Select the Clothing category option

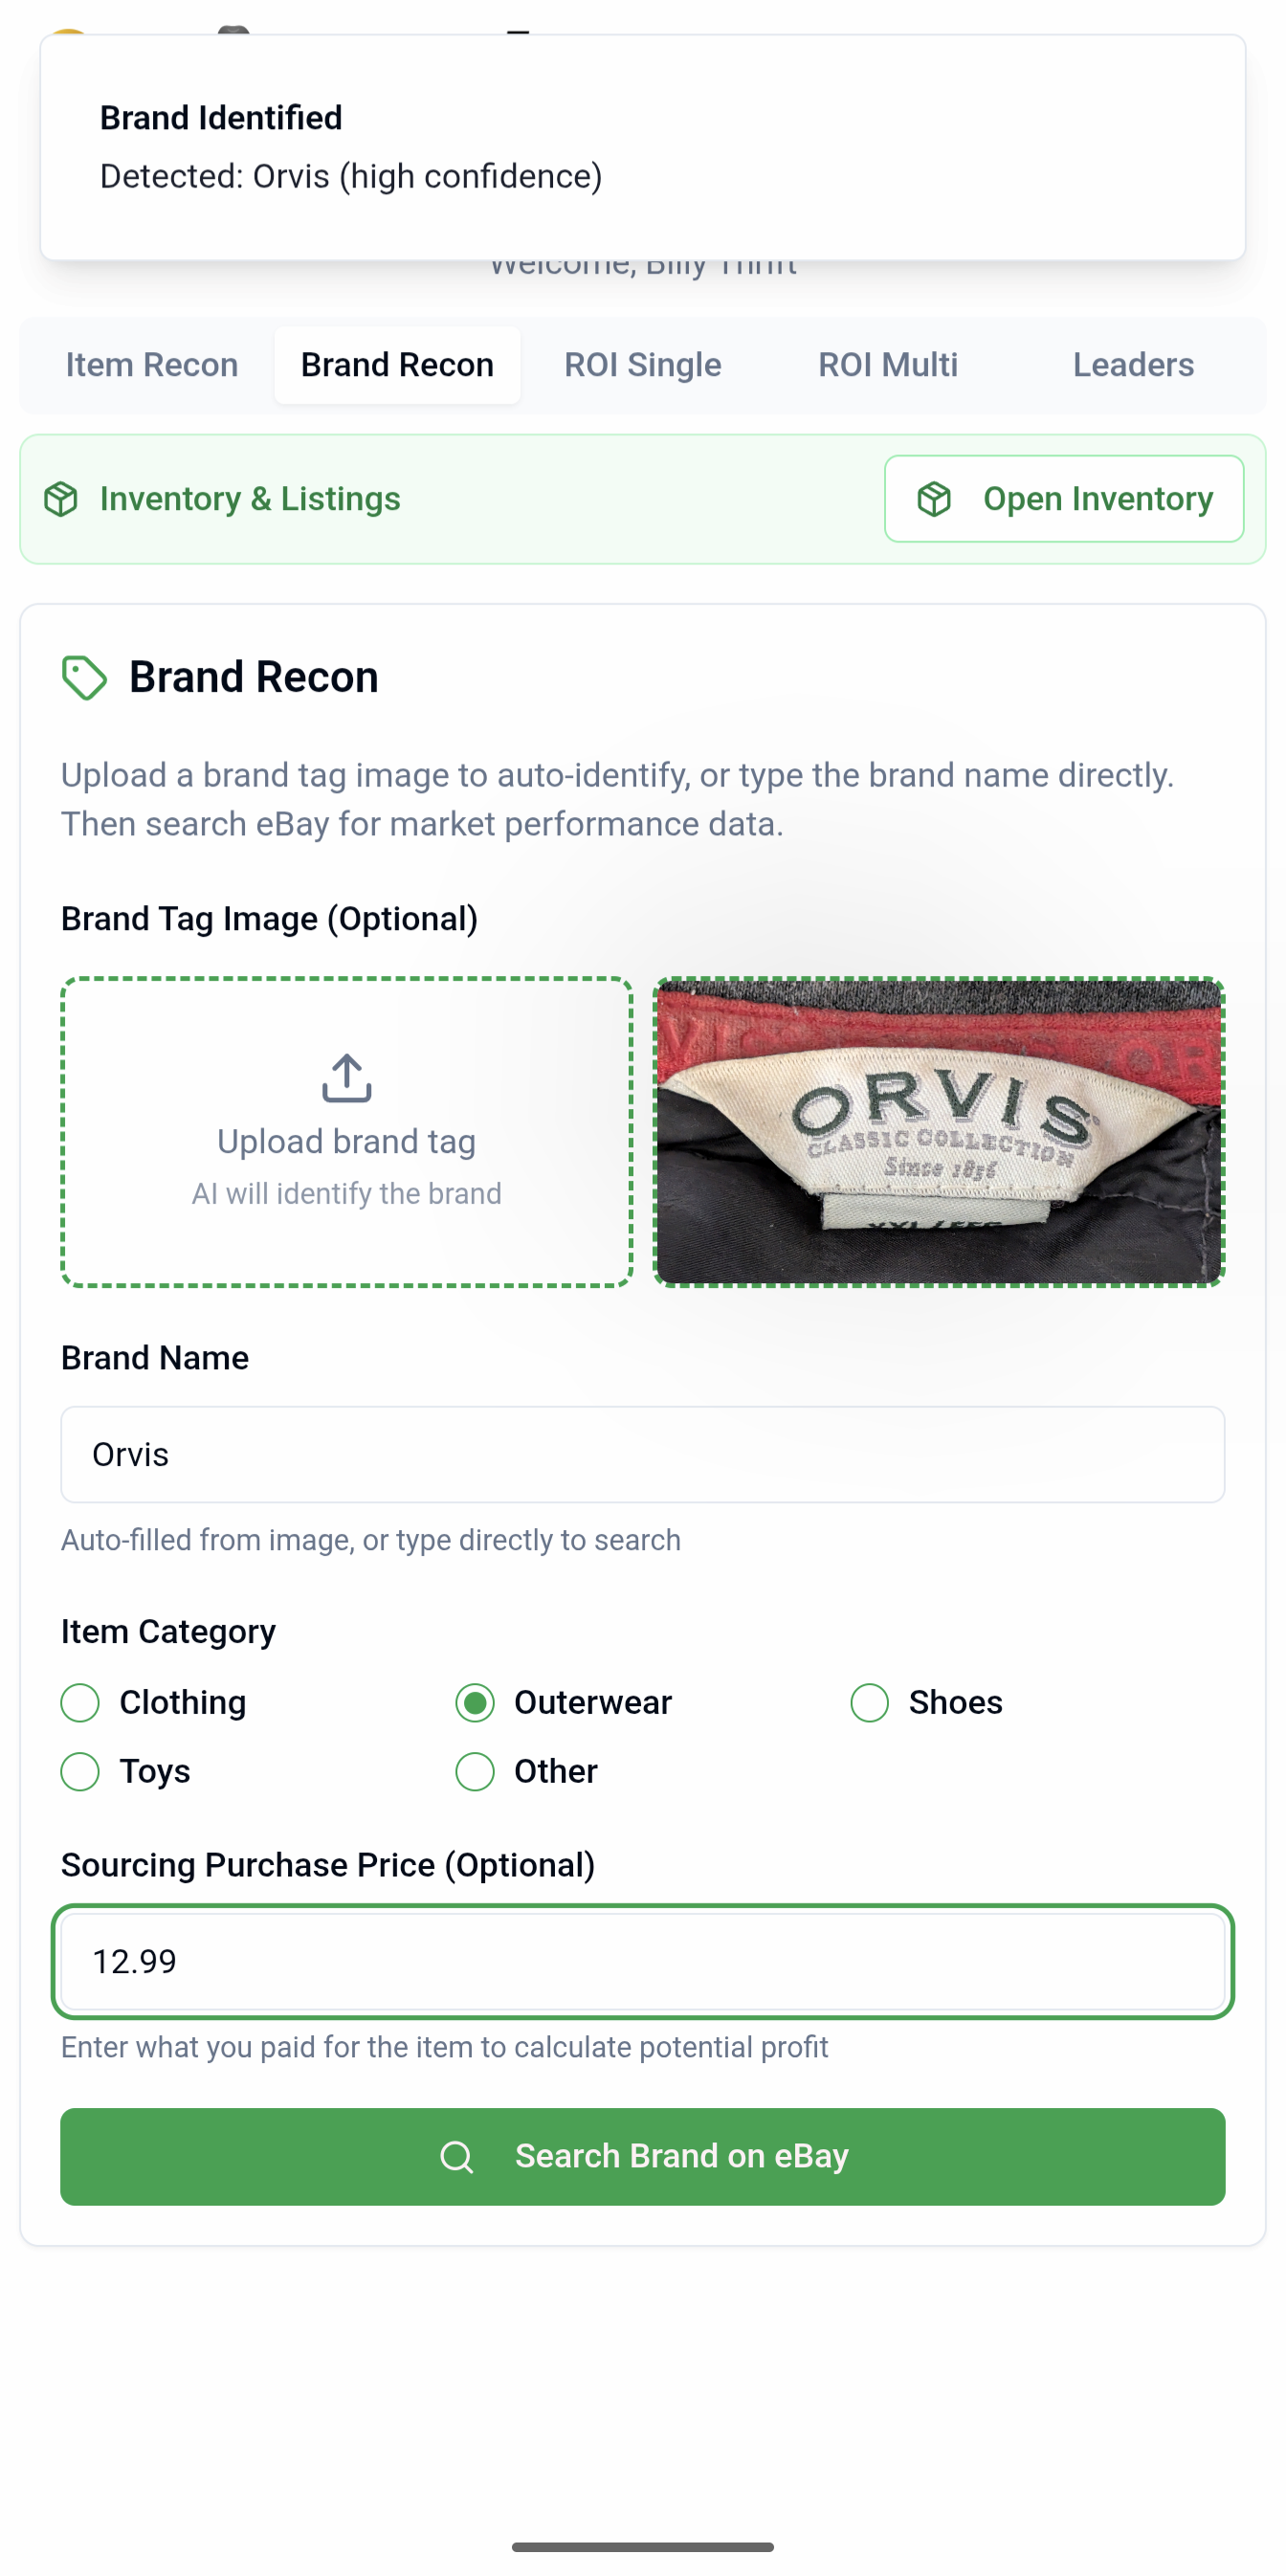(80, 1702)
